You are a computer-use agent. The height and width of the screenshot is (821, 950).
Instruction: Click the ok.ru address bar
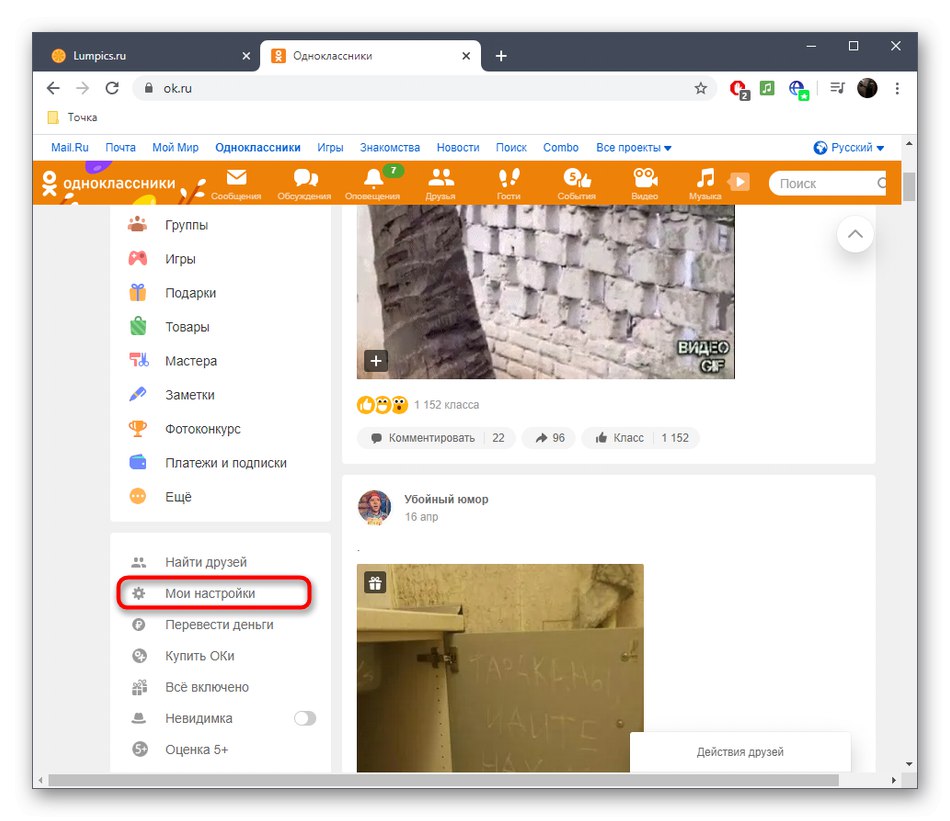[424, 88]
